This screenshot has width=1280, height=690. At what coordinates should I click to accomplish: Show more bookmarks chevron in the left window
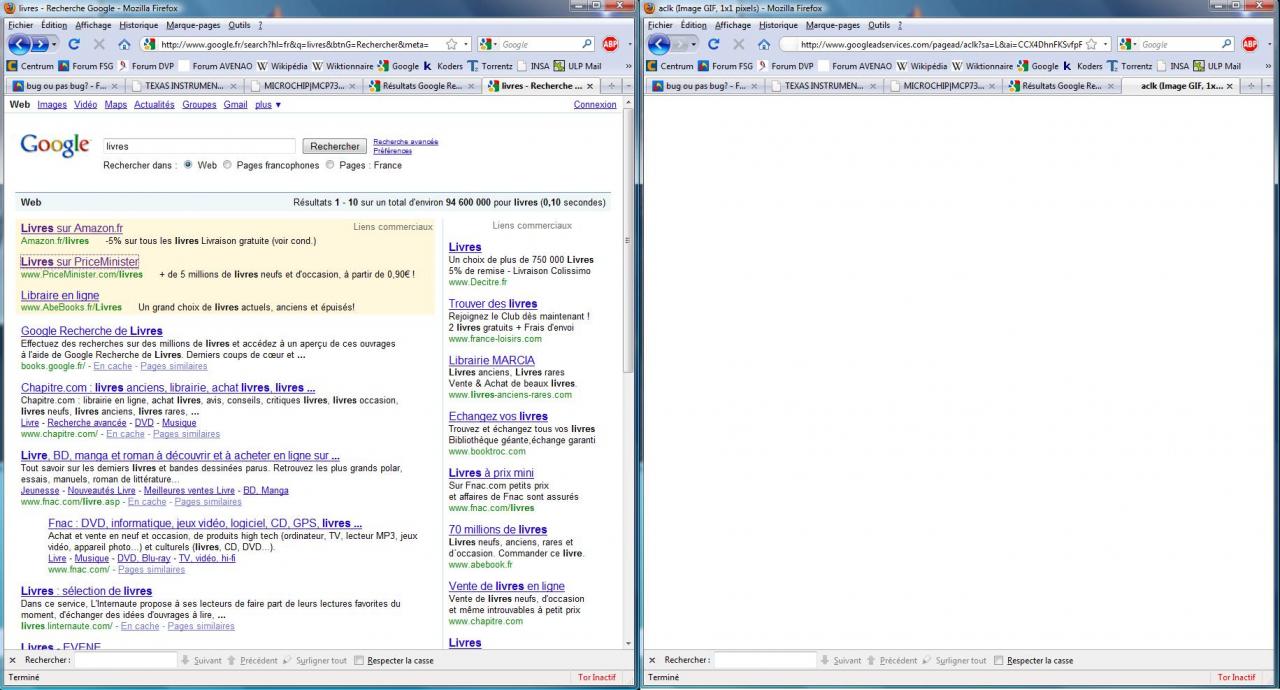click(628, 66)
